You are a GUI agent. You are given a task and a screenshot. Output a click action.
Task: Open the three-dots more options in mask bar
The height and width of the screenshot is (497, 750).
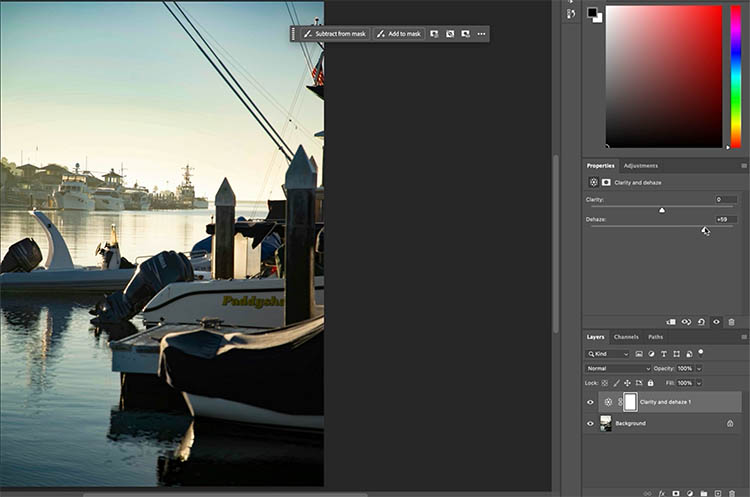tap(481, 34)
